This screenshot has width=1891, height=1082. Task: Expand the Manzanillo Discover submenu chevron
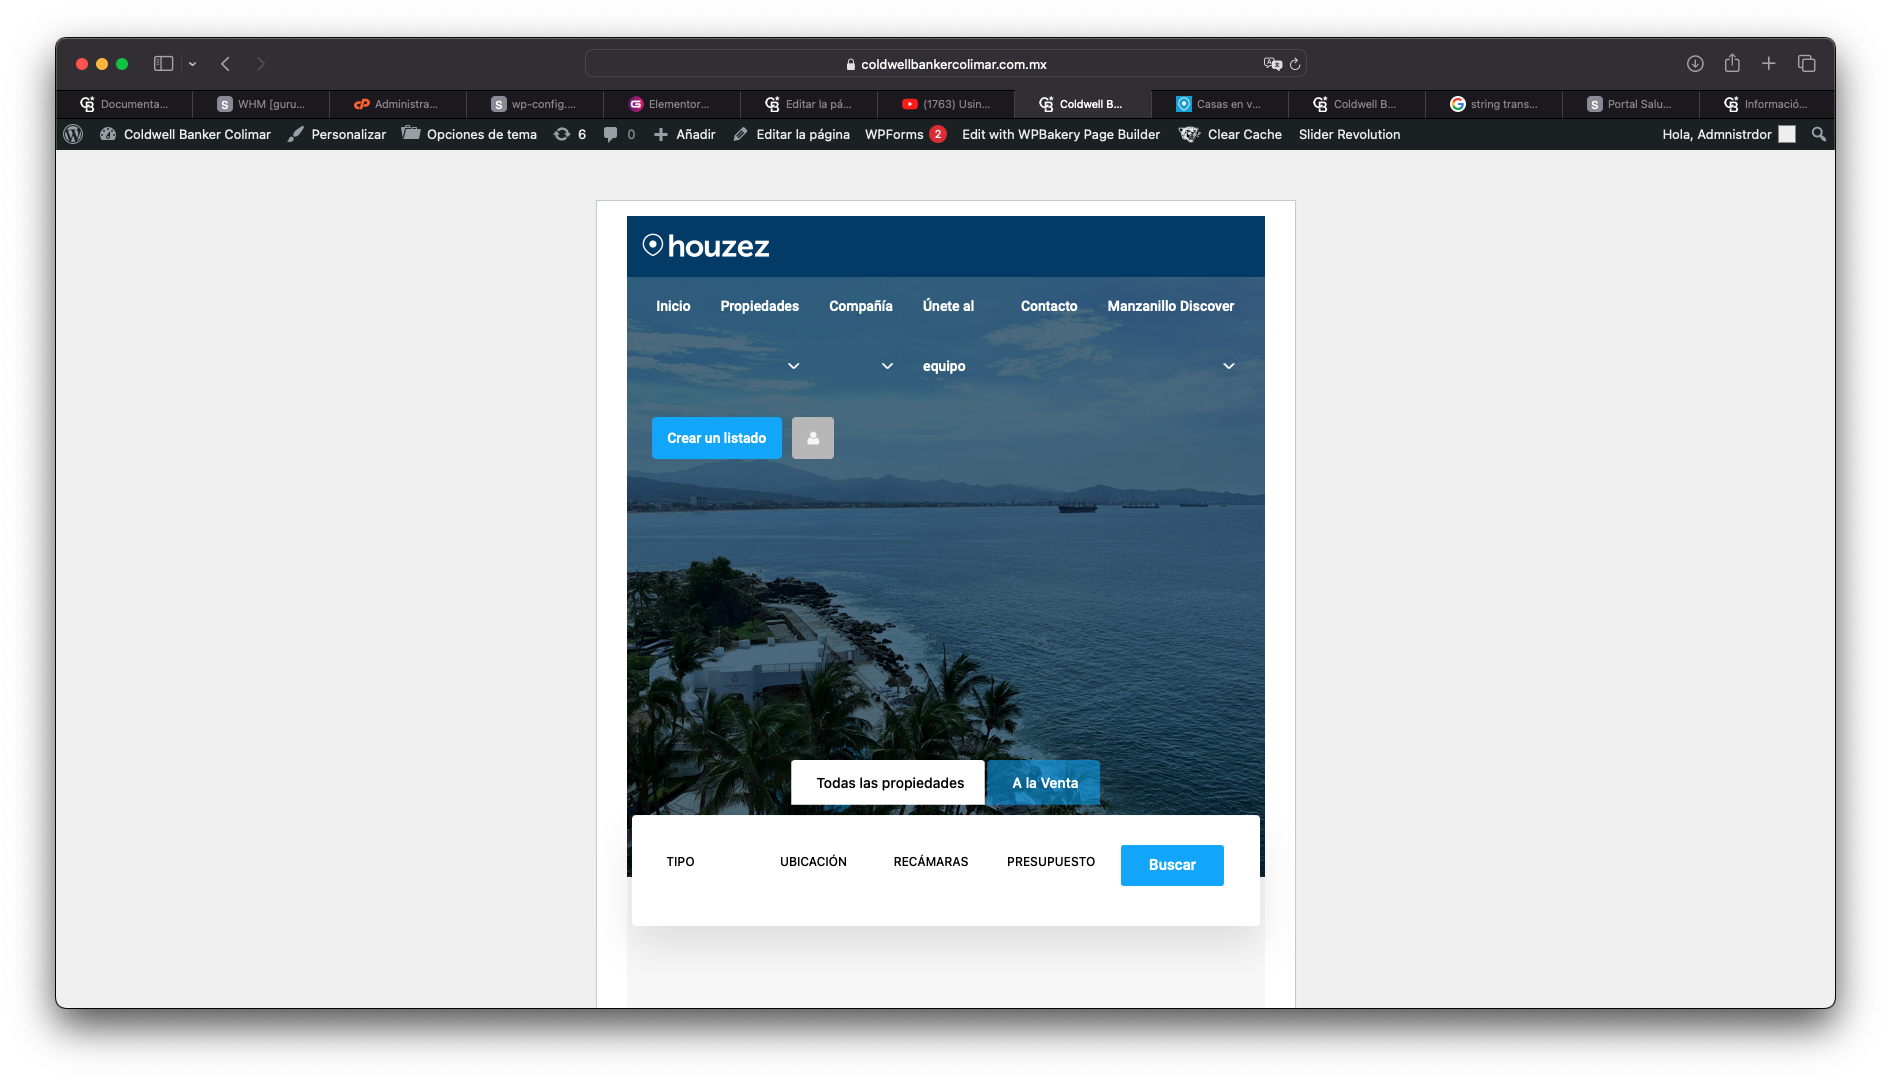coord(1229,366)
